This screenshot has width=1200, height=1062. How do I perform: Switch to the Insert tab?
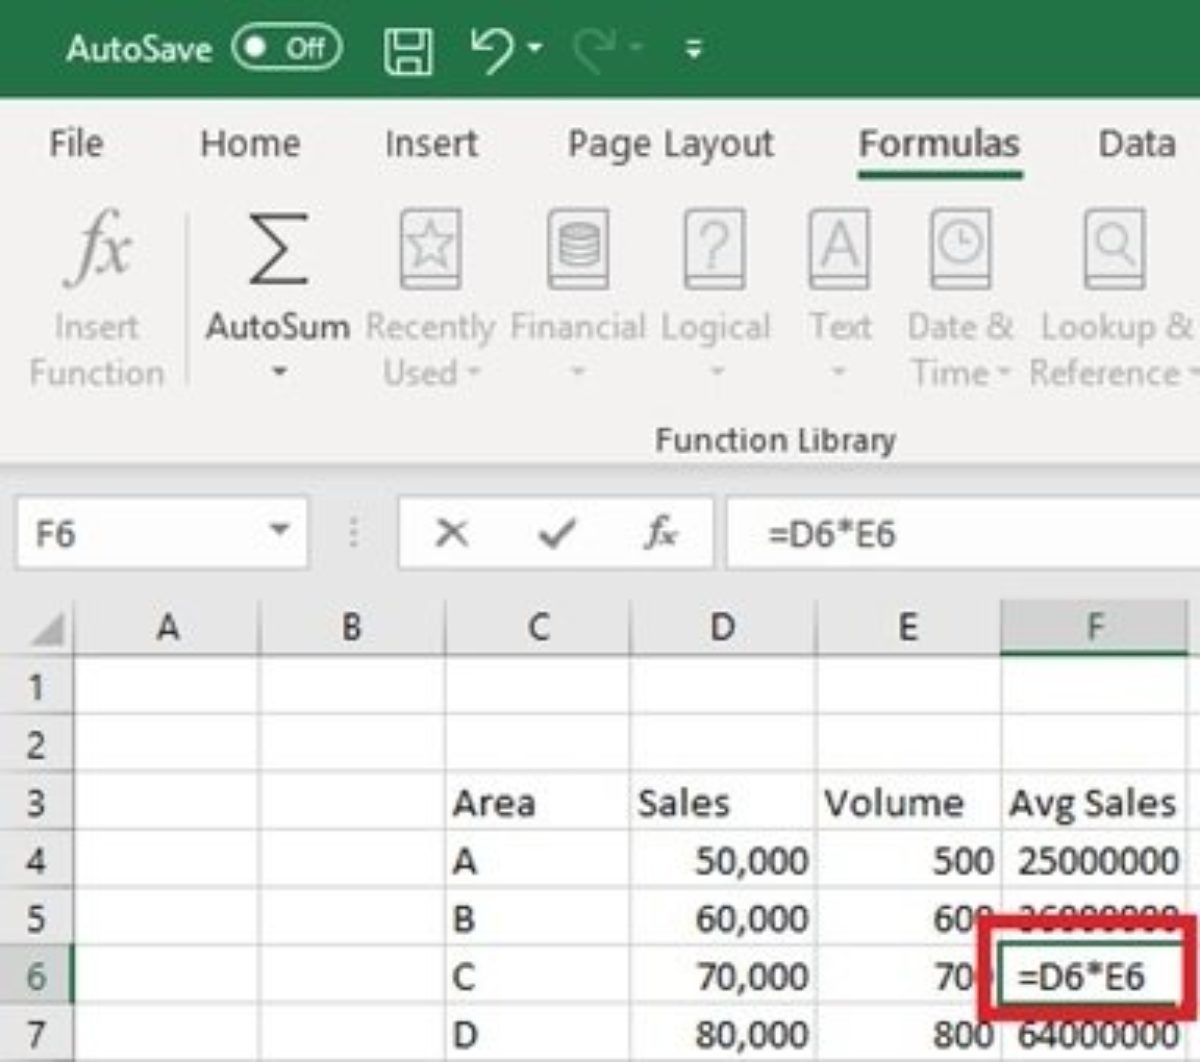point(431,144)
